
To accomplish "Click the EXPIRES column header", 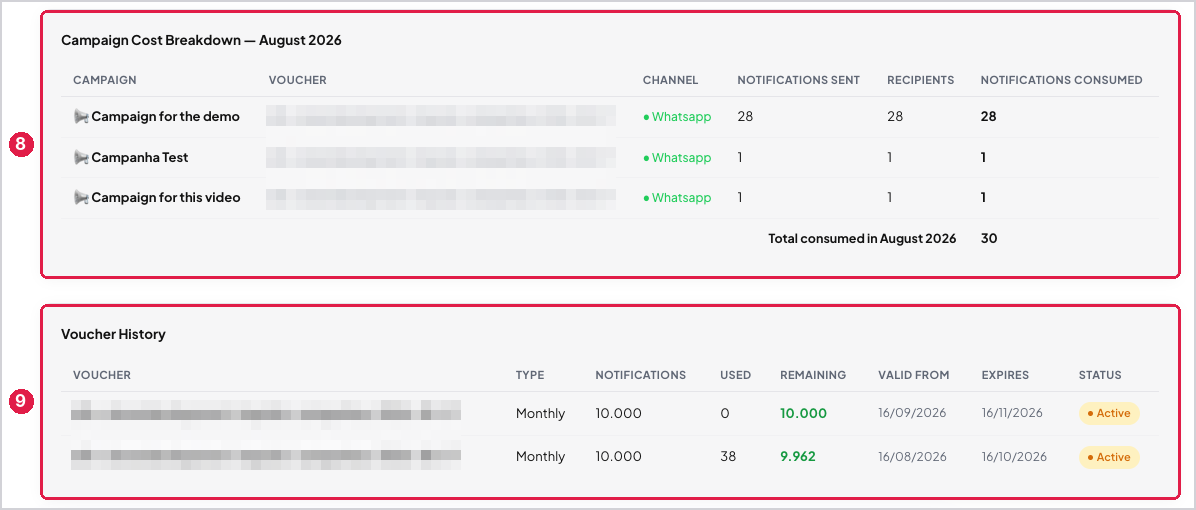I will [1005, 375].
